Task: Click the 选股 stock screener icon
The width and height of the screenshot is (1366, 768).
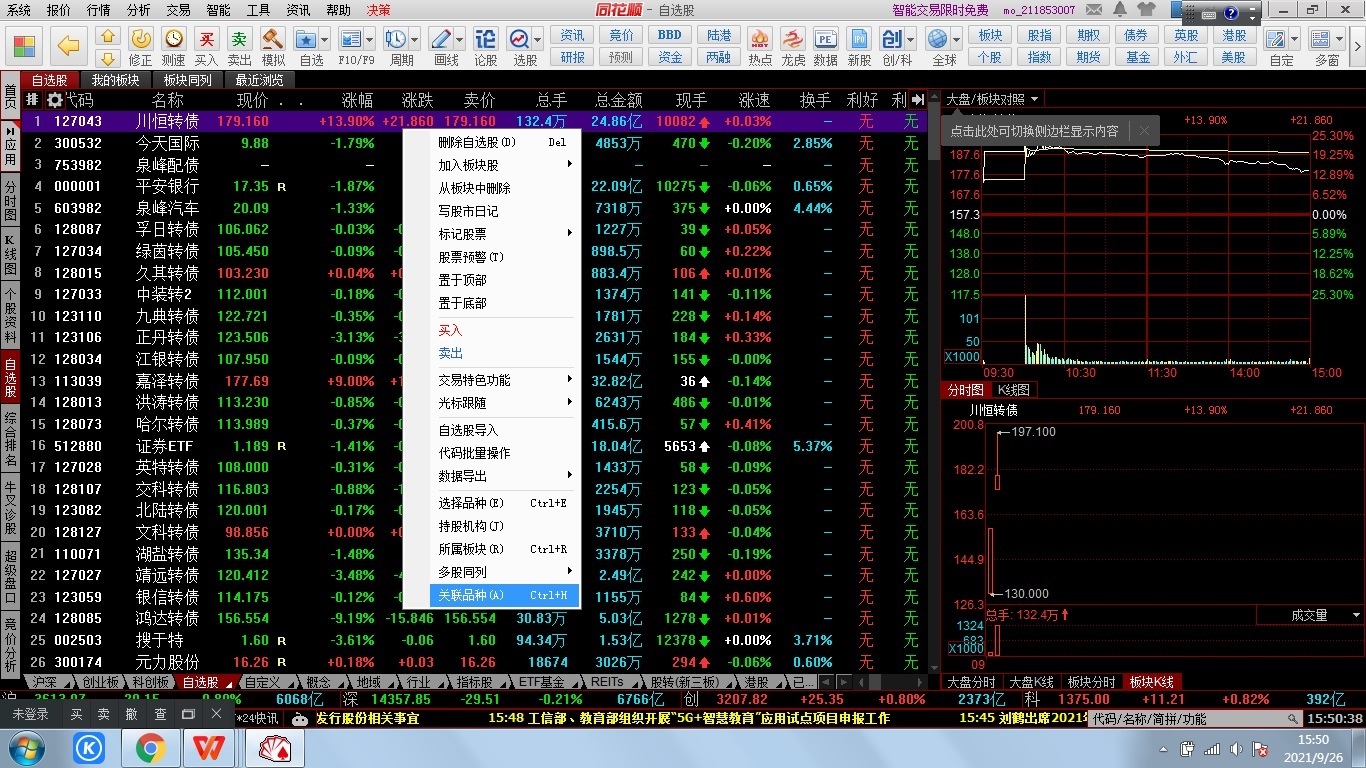Action: [x=521, y=42]
